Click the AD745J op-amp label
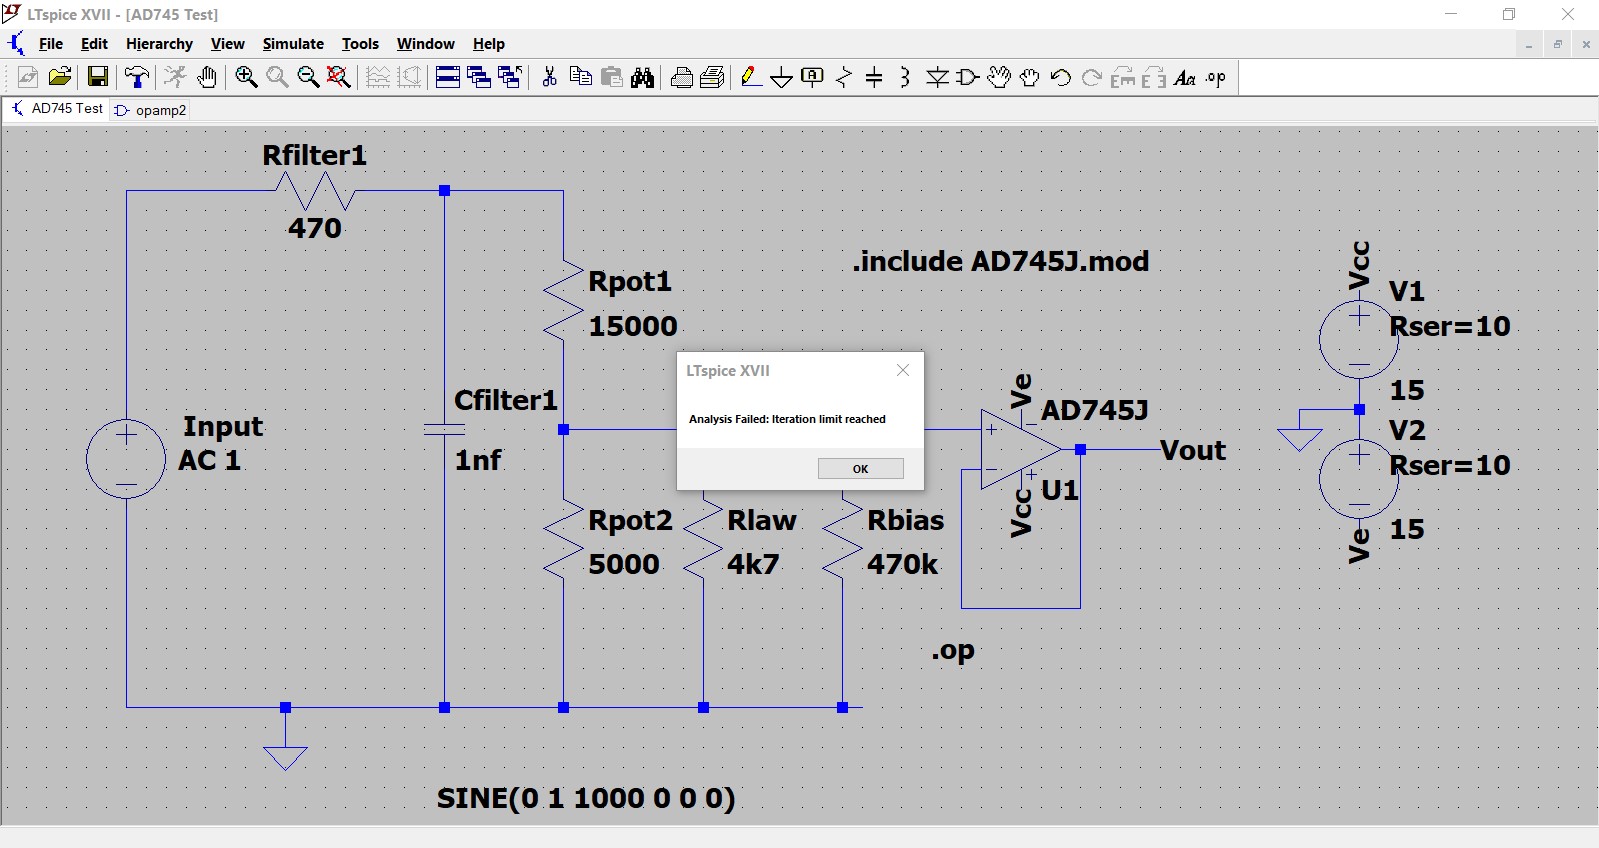1599x848 pixels. pyautogui.click(x=1095, y=410)
